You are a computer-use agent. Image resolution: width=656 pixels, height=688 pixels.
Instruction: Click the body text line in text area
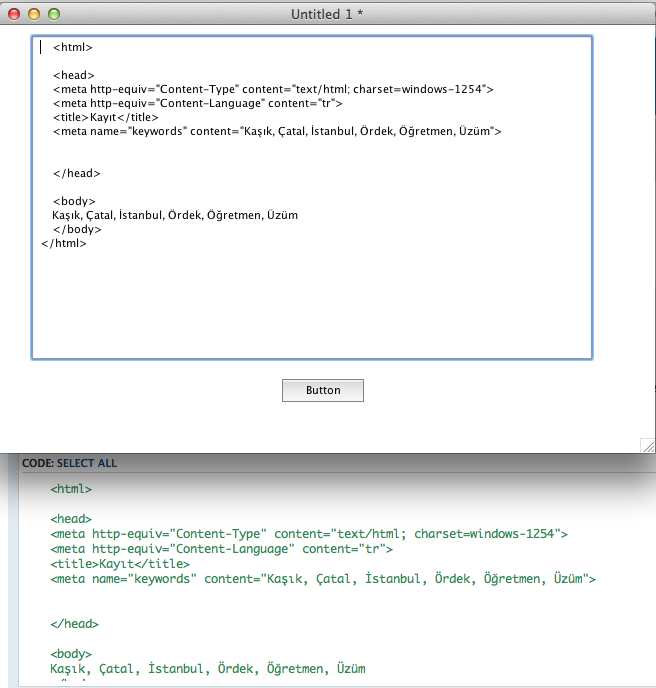tap(174, 215)
